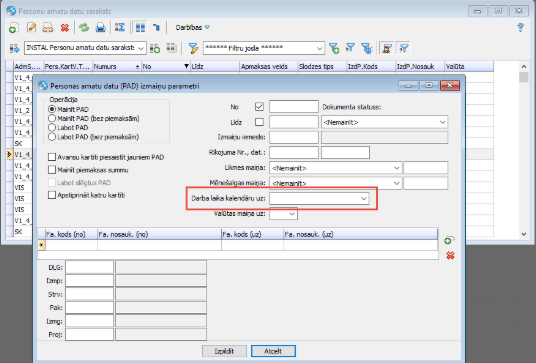Click the view record glasses icon
This screenshot has height=363, width=536.
click(x=48, y=27)
